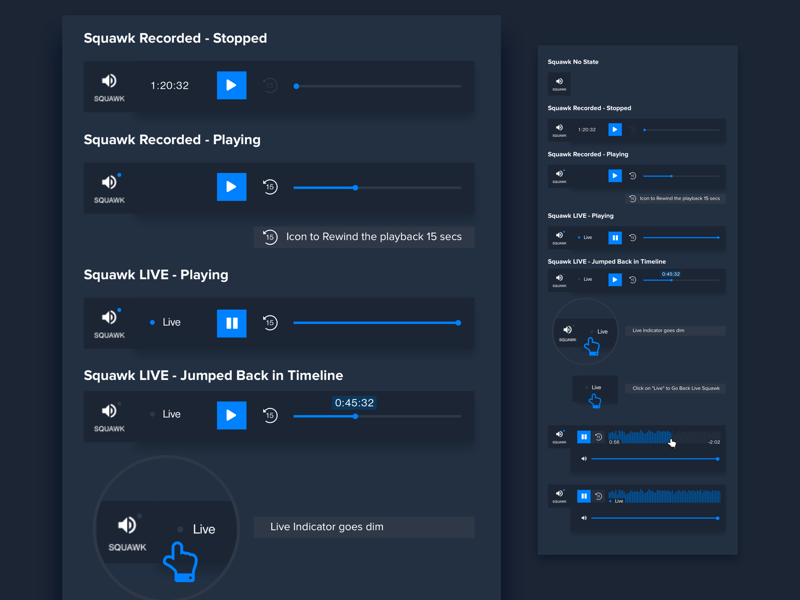The width and height of the screenshot is (800, 600).
Task: Click rewind 15 icon in large Jumped Back player
Action: click(x=270, y=415)
